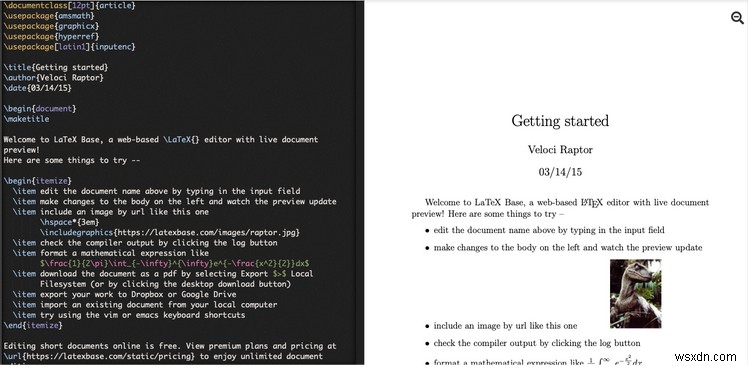
Task: Click 'Veloci Raptor' author name in preview
Action: (x=560, y=150)
